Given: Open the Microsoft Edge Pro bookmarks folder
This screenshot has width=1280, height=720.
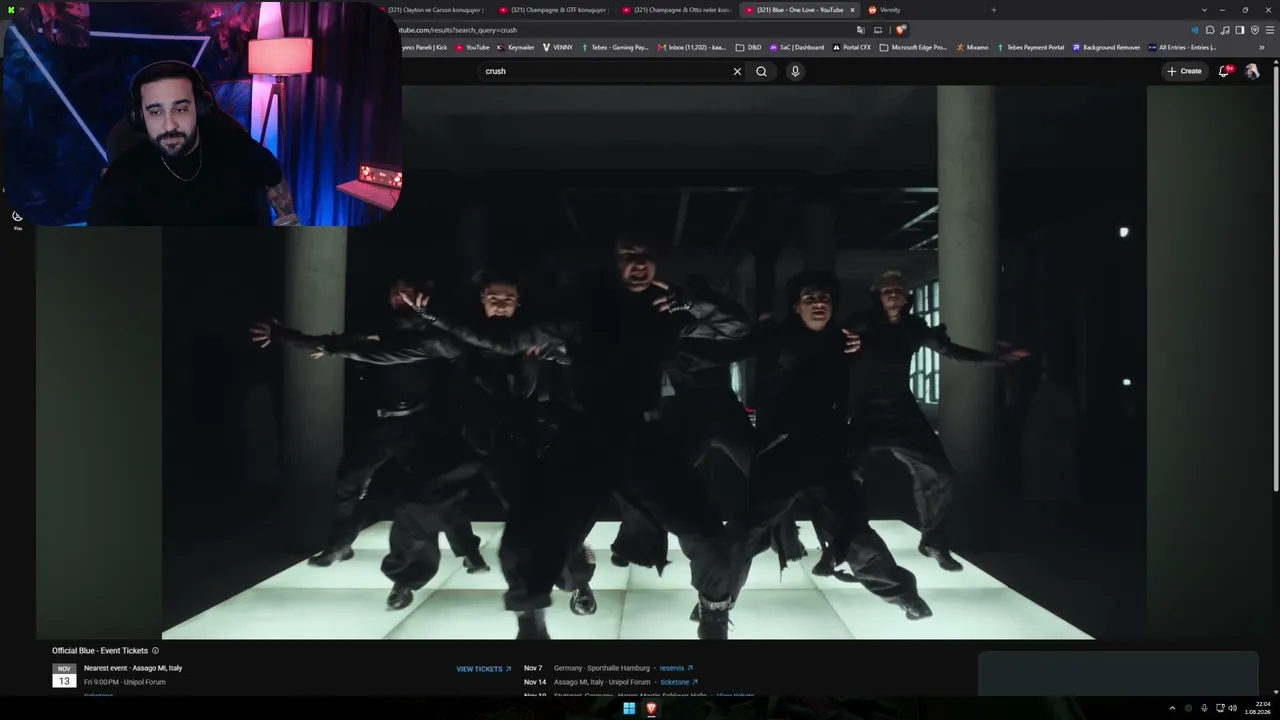Looking at the screenshot, I should (x=913, y=47).
